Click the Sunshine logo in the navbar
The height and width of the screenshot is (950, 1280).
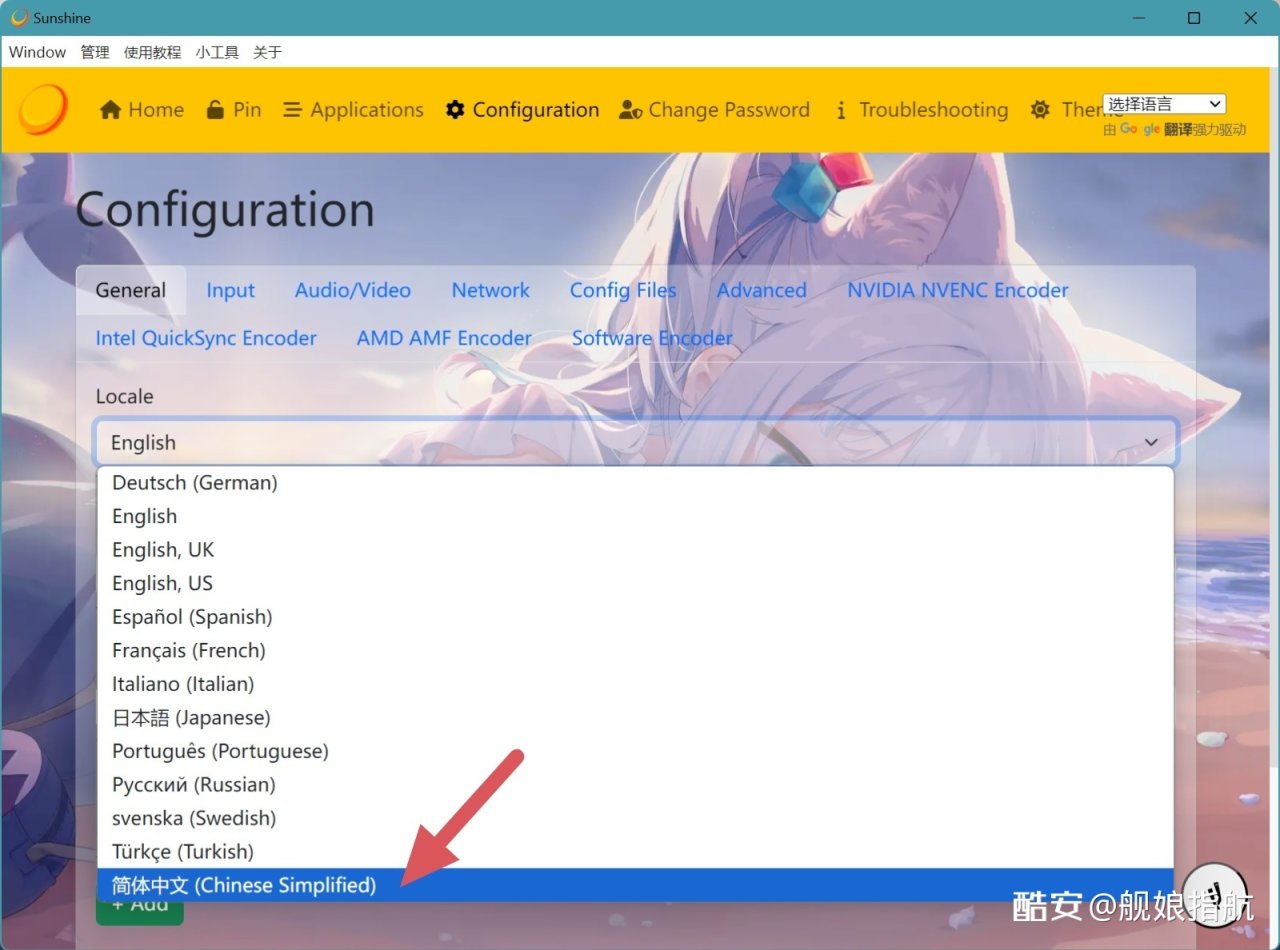(43, 109)
